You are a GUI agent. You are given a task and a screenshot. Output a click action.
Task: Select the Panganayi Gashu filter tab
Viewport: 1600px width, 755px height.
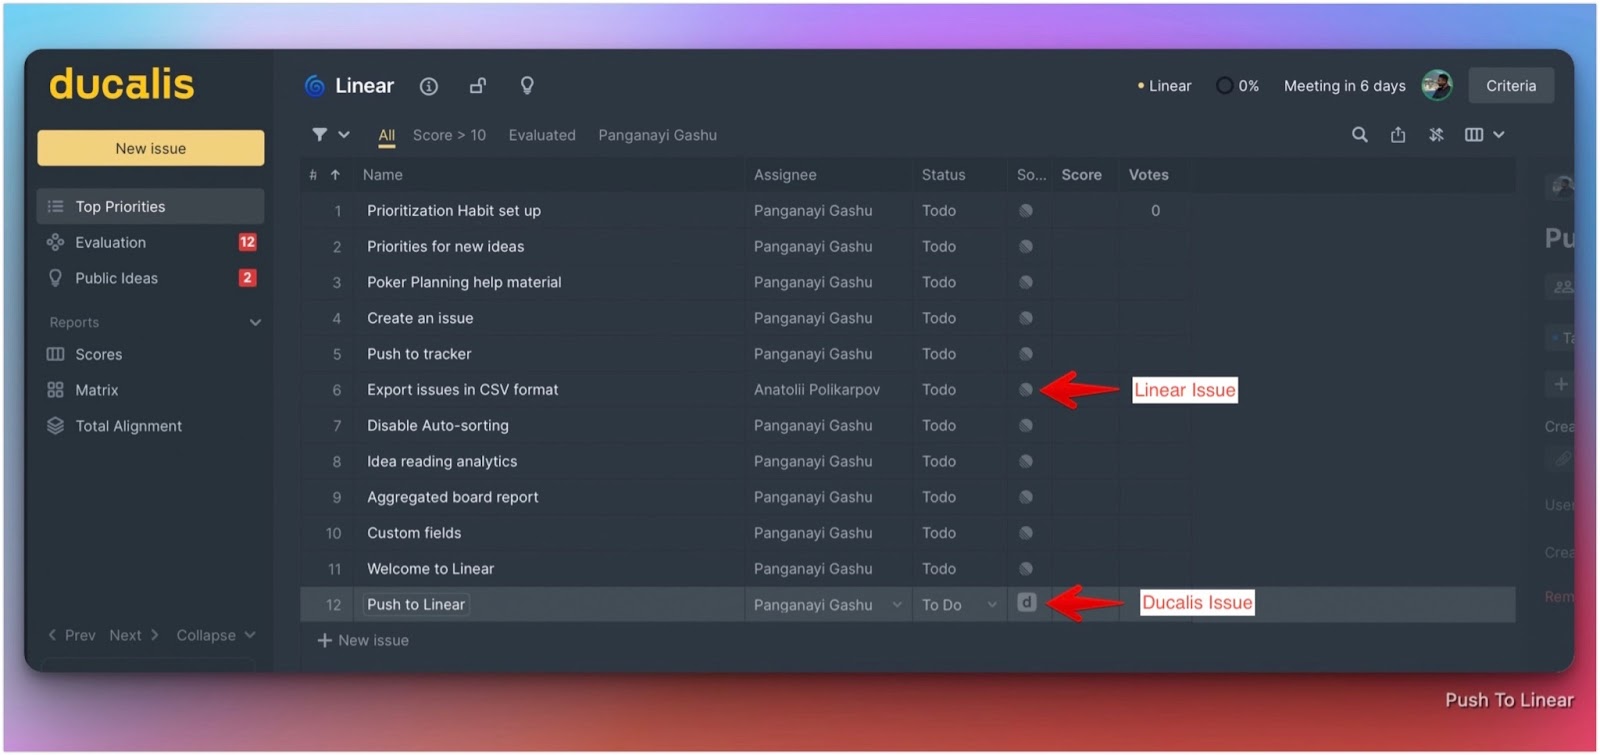657,135
